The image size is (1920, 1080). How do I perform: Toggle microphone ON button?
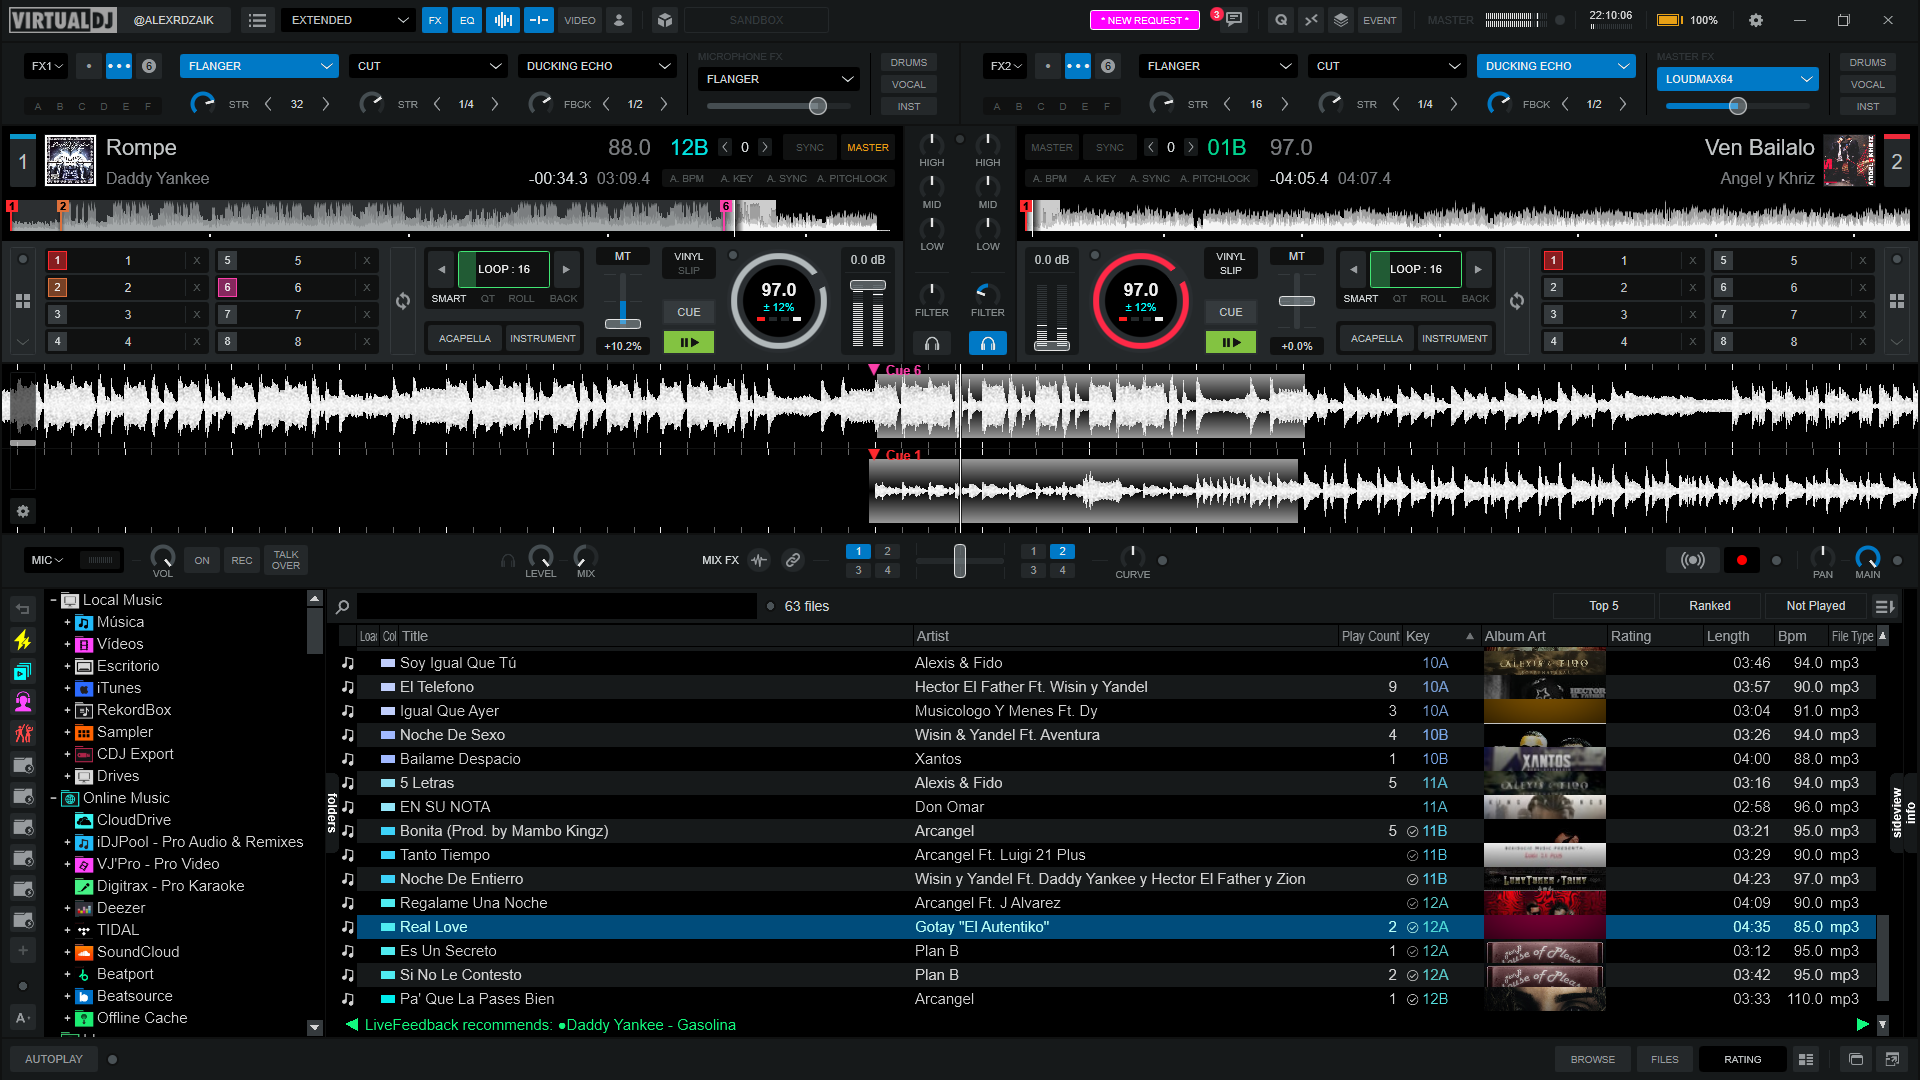[x=202, y=560]
